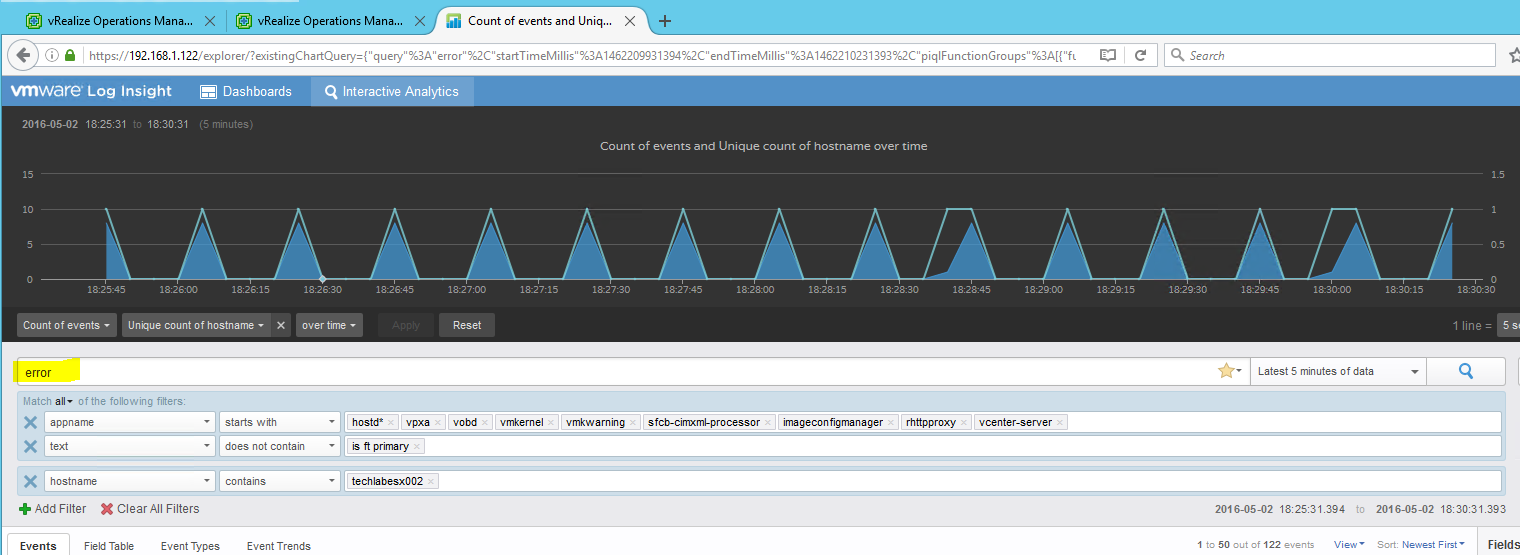The height and width of the screenshot is (555, 1520).
Task: Click the green padlock security icon
Action: (x=72, y=56)
